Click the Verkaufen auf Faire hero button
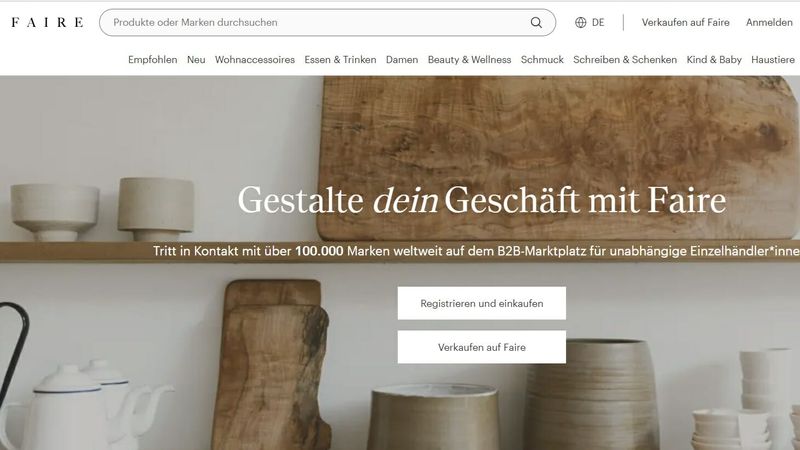800x450 pixels. click(482, 347)
